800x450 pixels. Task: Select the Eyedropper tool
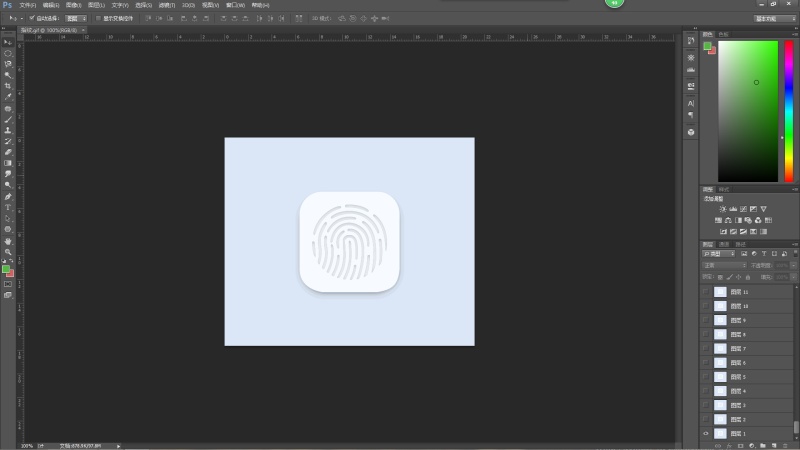coord(8,97)
